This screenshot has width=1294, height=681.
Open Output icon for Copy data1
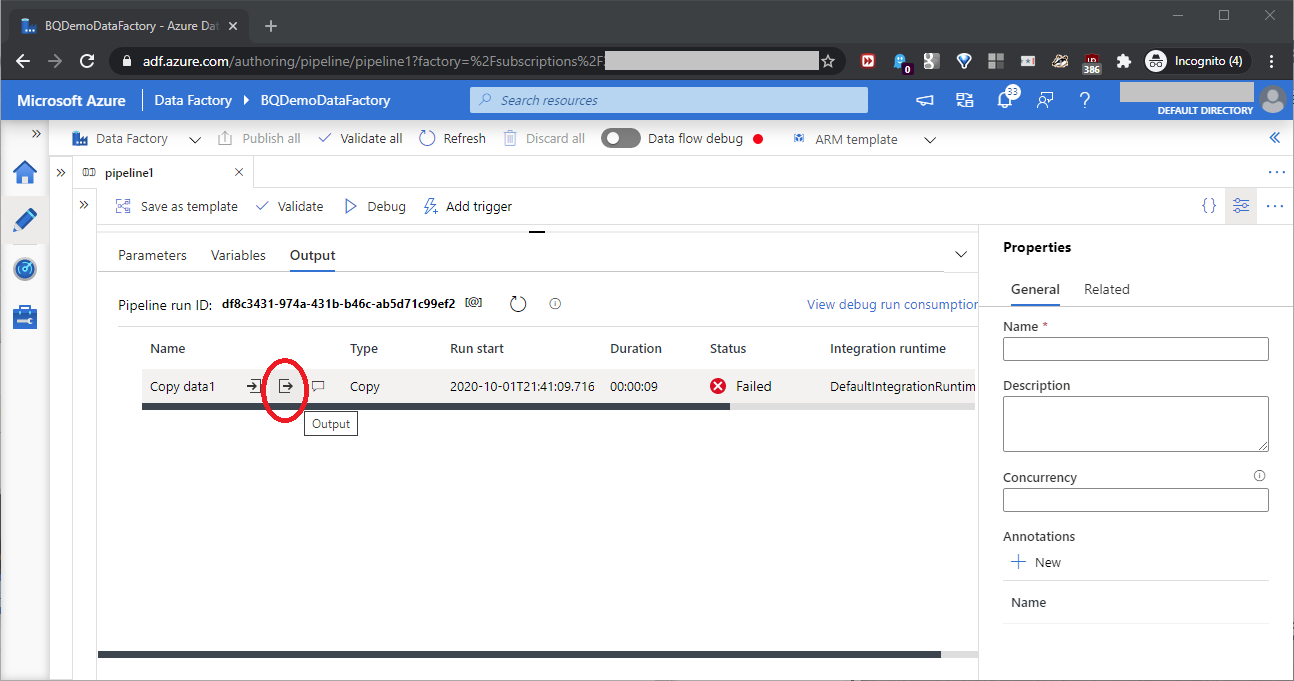click(286, 386)
